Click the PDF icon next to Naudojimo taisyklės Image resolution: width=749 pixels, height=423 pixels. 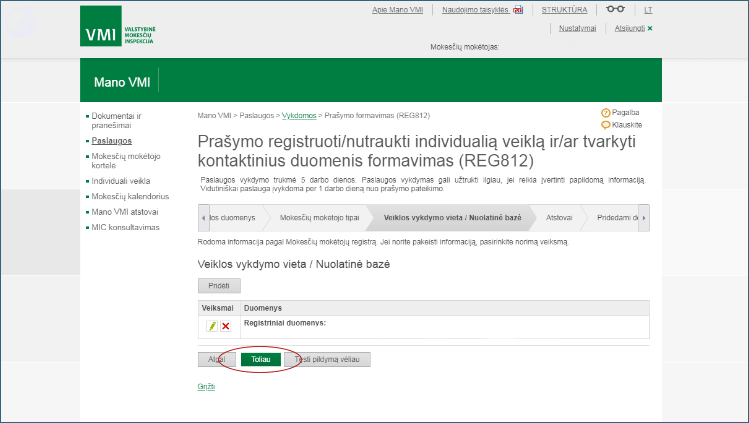click(518, 10)
